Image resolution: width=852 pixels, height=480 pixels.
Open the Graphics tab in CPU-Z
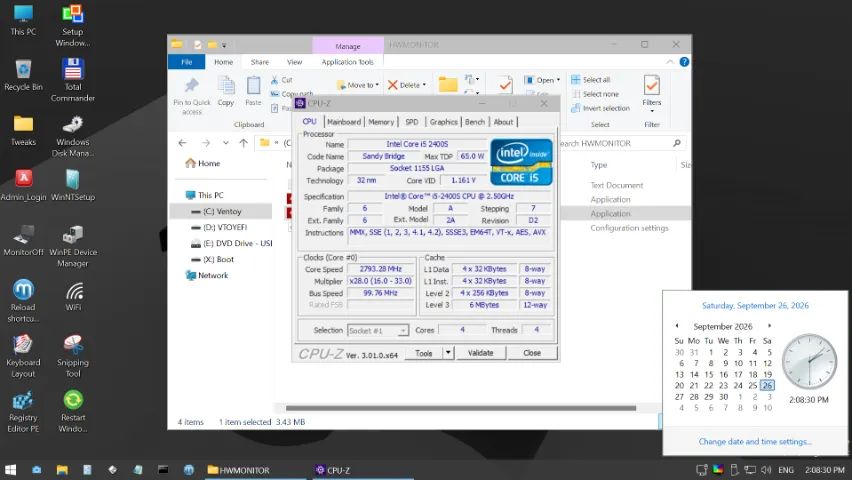click(443, 122)
